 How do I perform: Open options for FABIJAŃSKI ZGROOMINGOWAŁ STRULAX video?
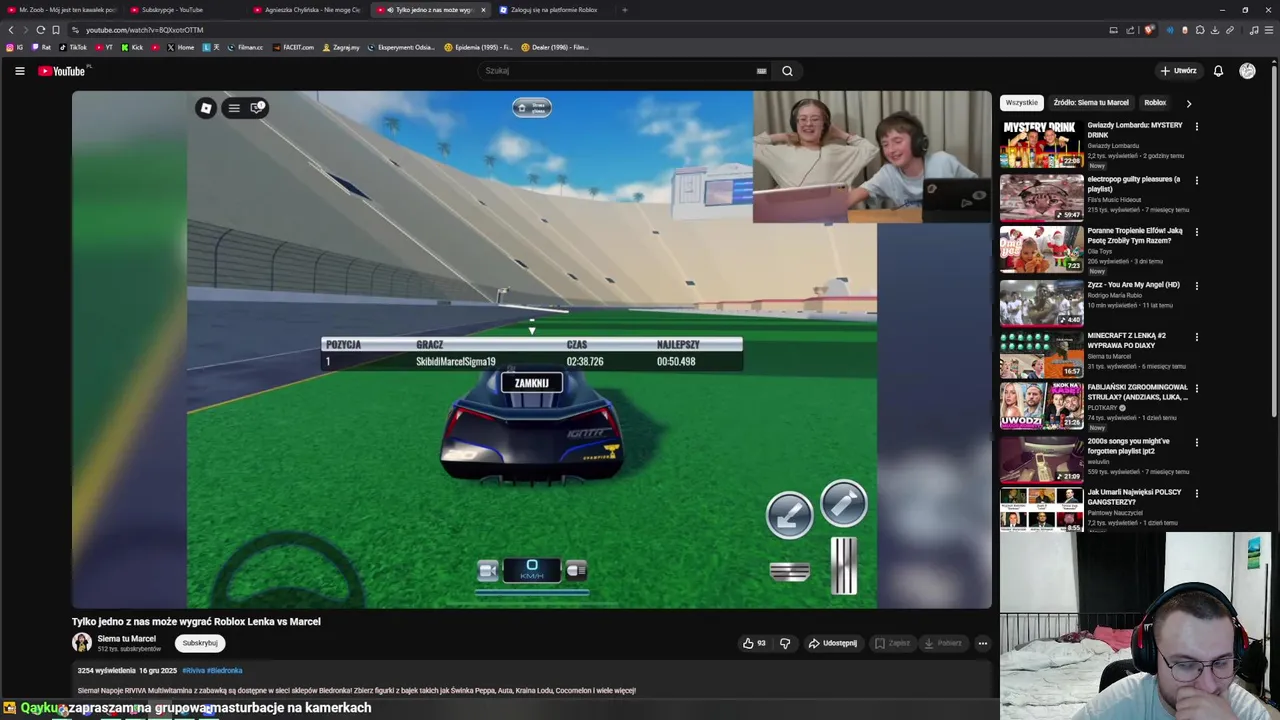click(1196, 388)
